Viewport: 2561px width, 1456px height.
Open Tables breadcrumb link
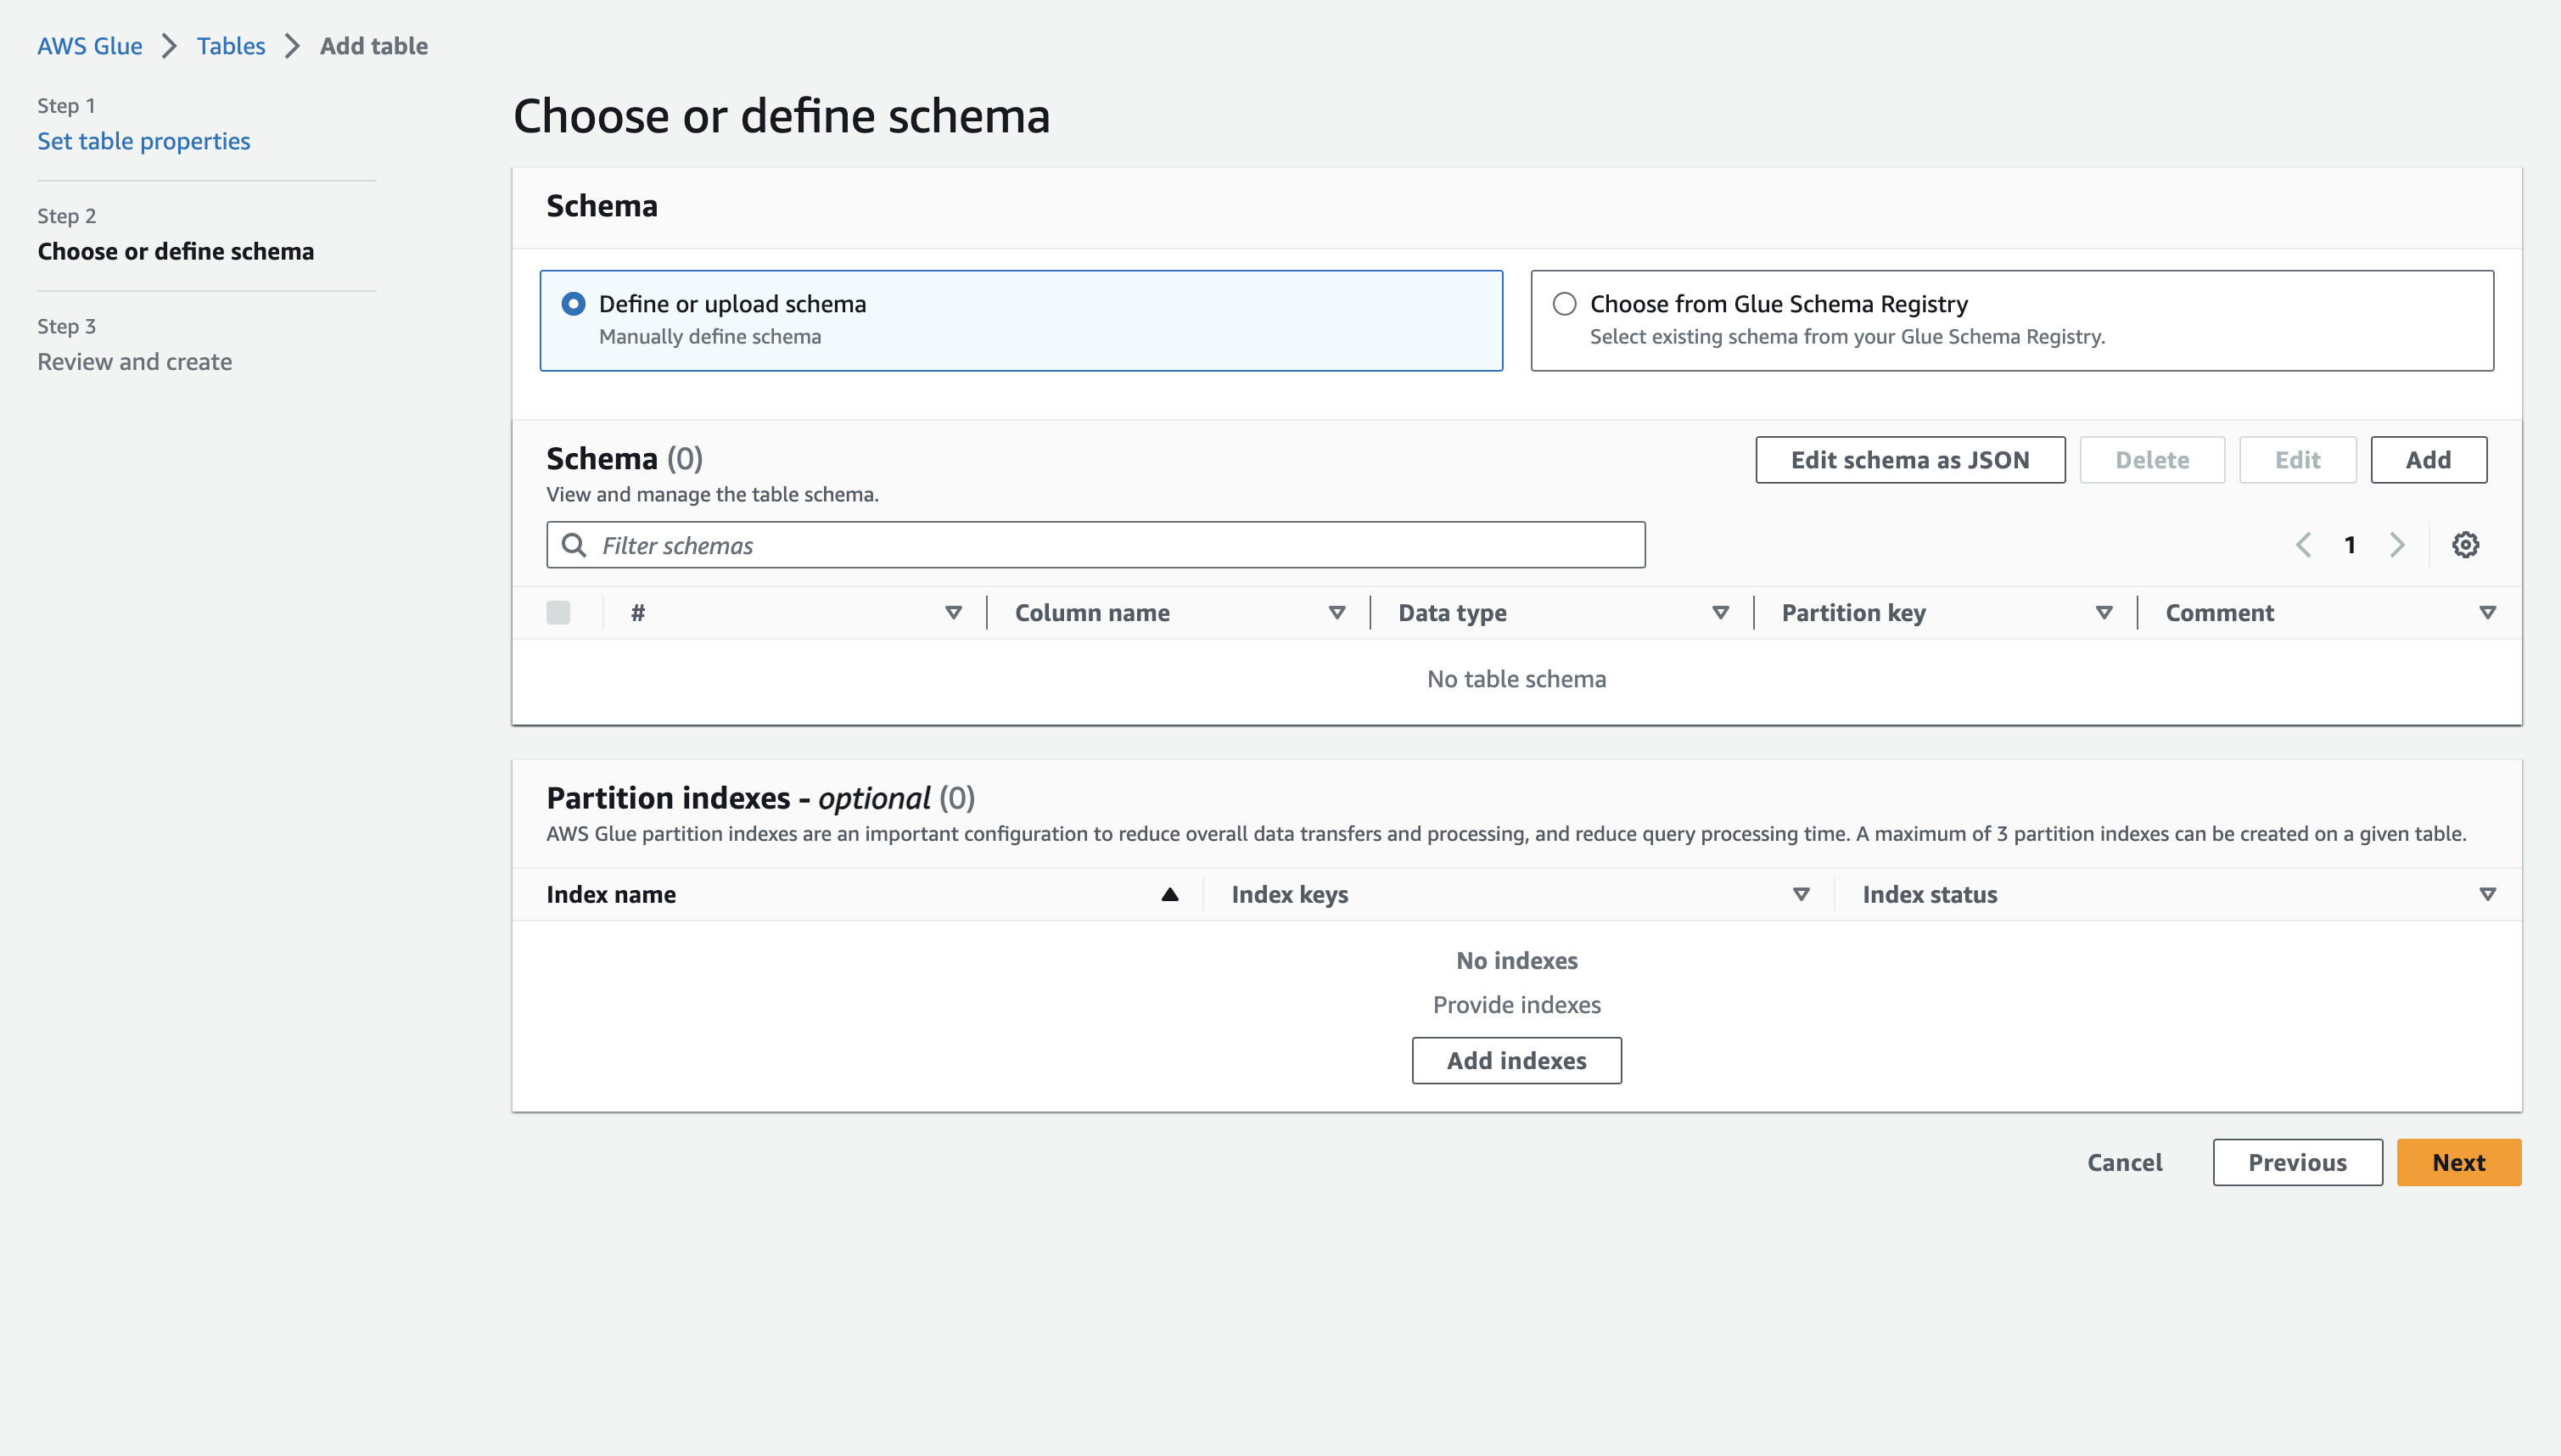(231, 46)
